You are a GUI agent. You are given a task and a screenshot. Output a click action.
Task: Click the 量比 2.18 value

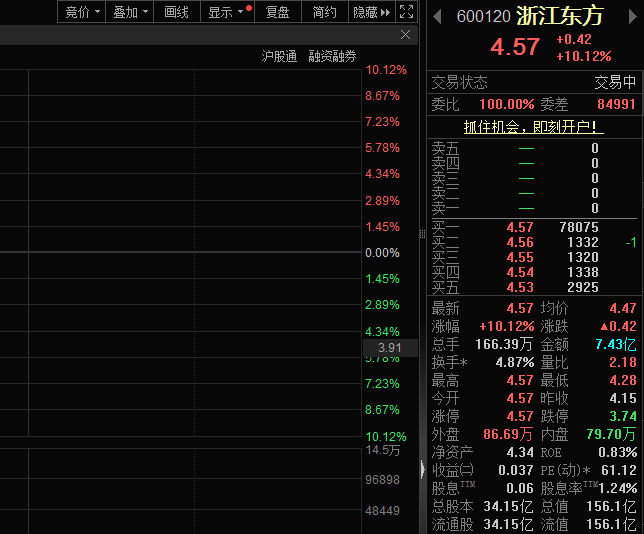pos(623,362)
